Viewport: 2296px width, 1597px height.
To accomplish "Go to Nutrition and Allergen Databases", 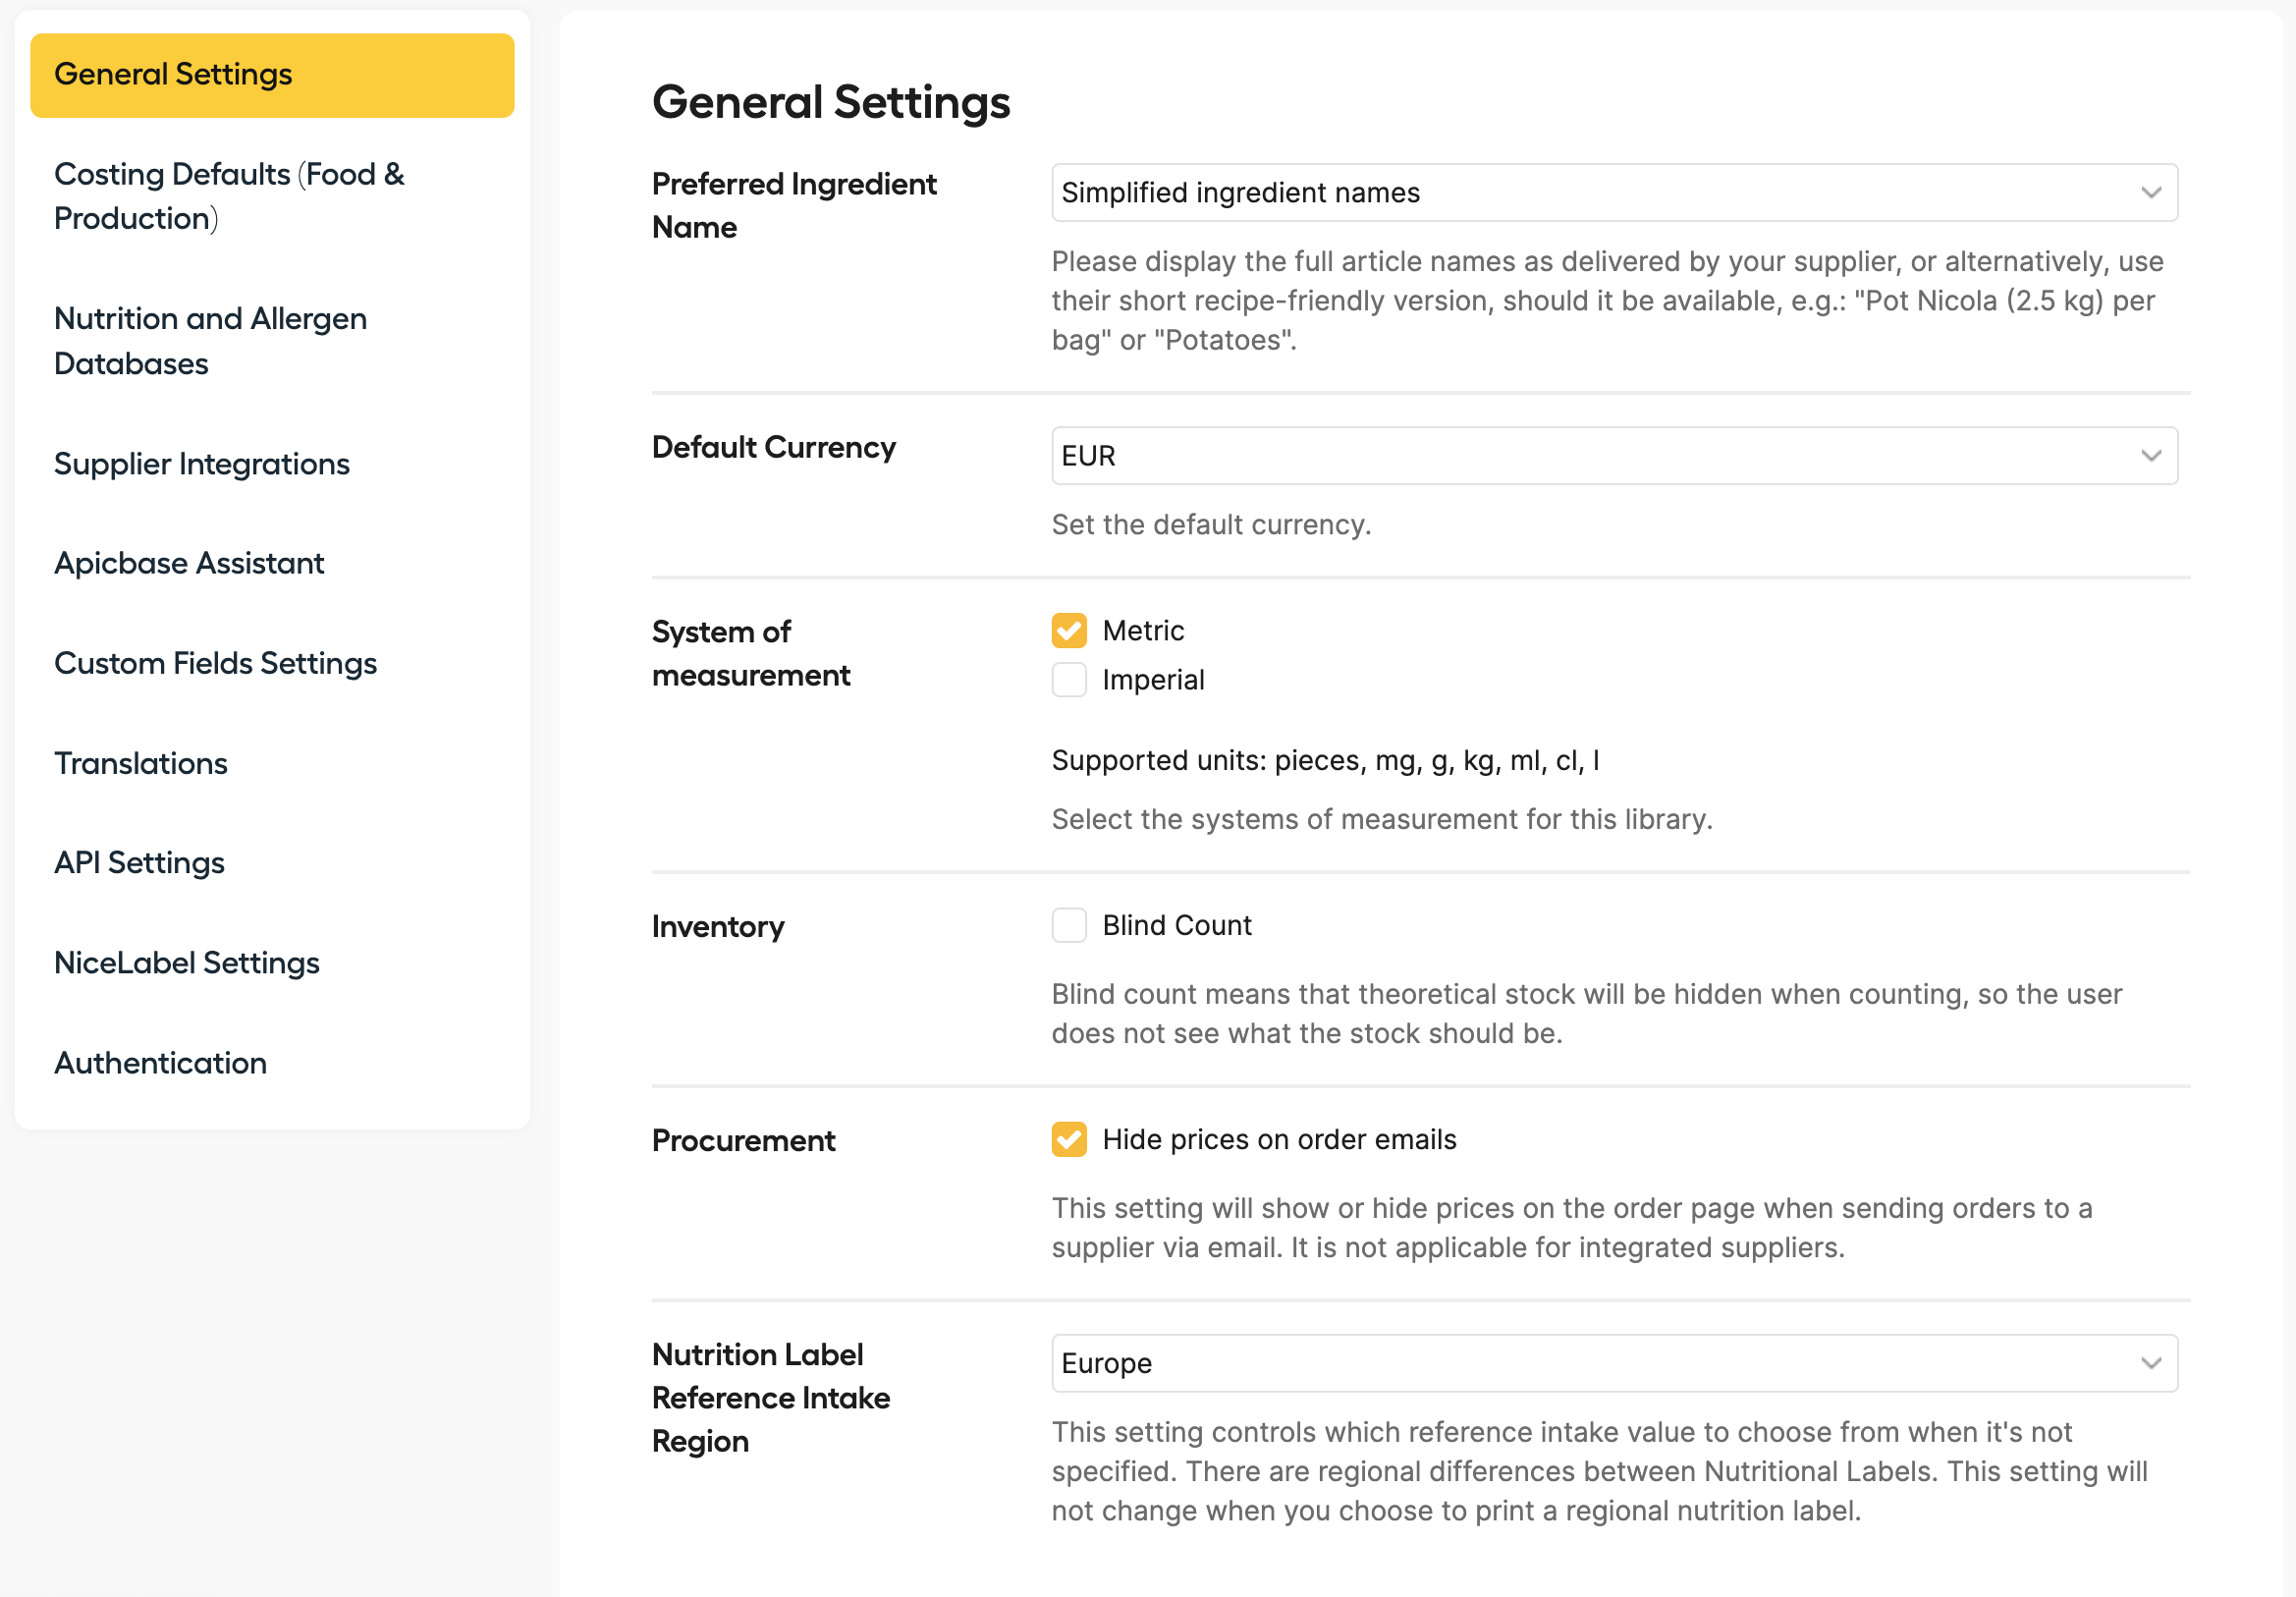I will [210, 341].
